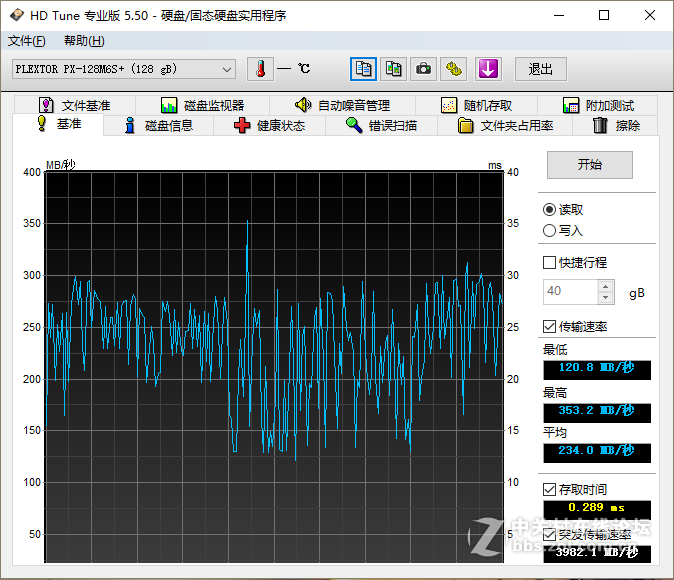Click the 退出 exit button
Image resolution: width=674 pixels, height=580 pixels.
[541, 69]
